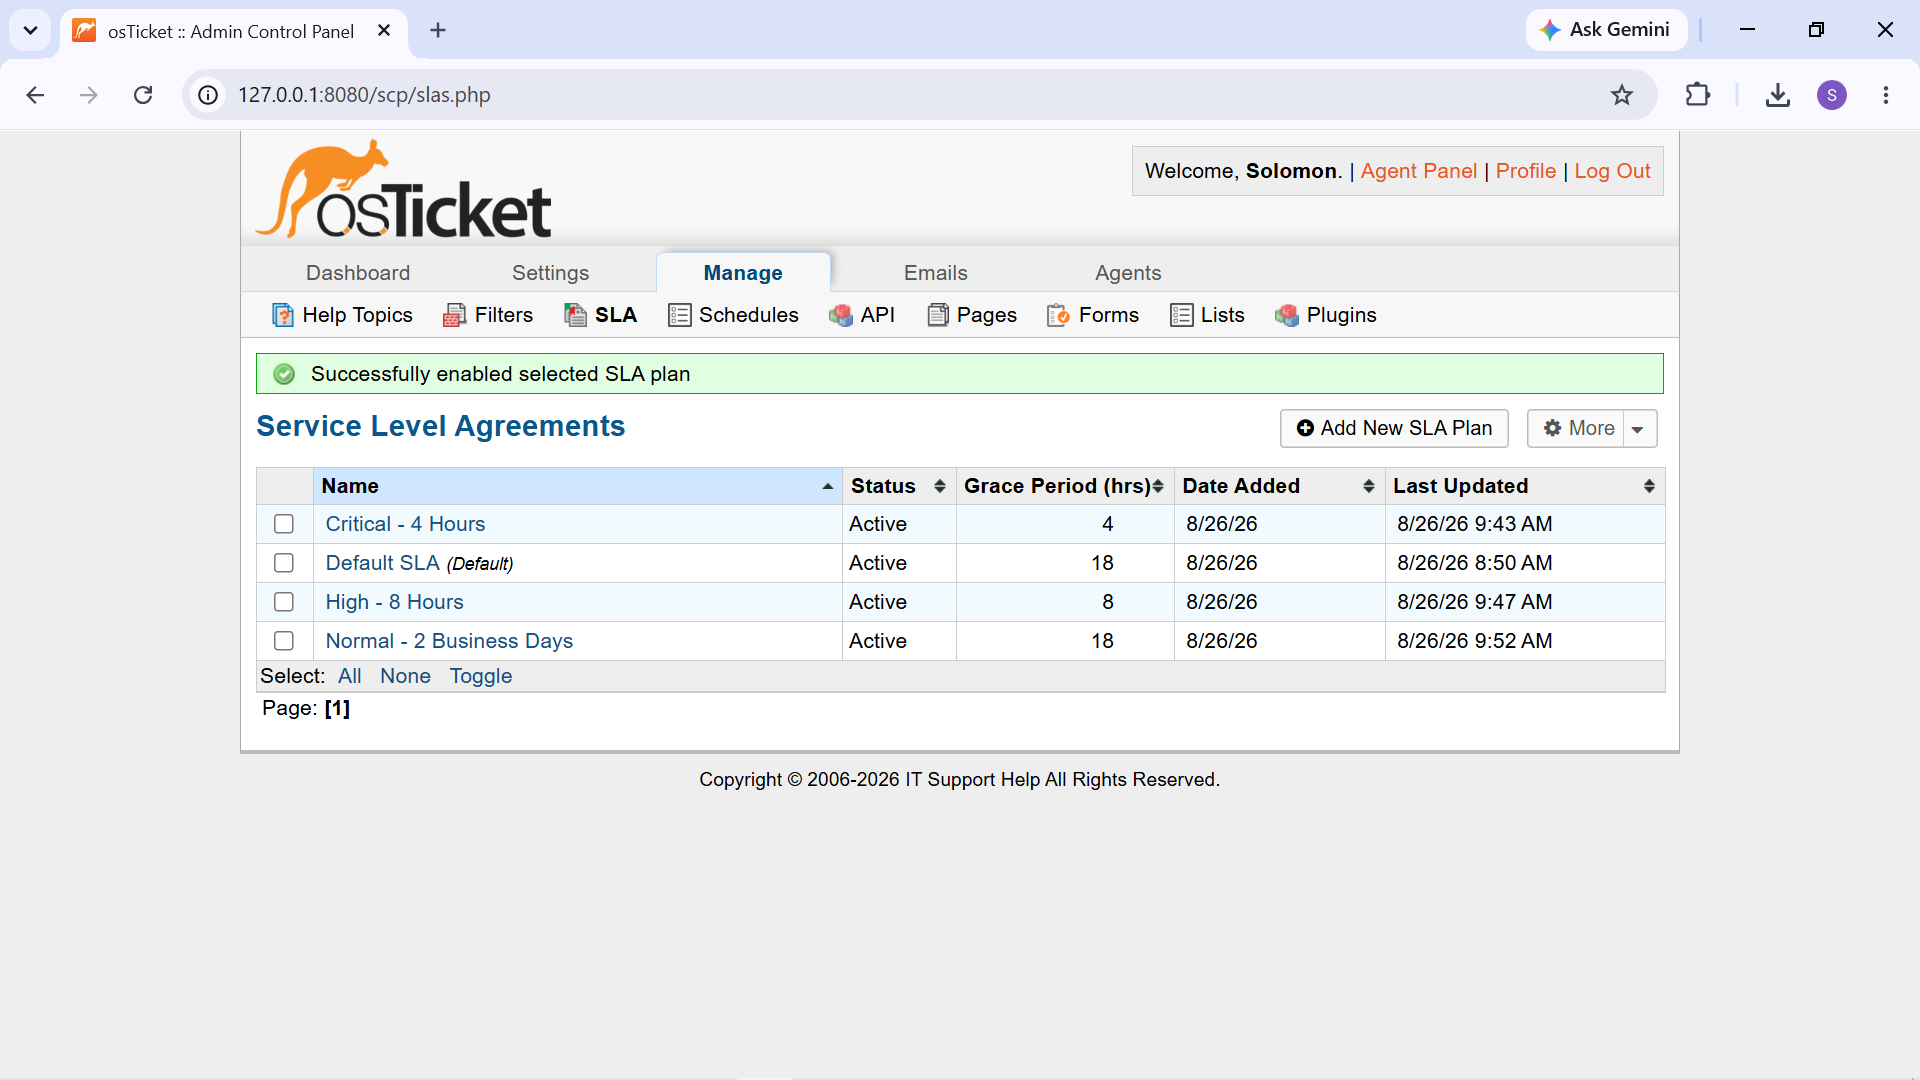Click grace period value 8
1920x1080 pixels.
(x=1107, y=602)
